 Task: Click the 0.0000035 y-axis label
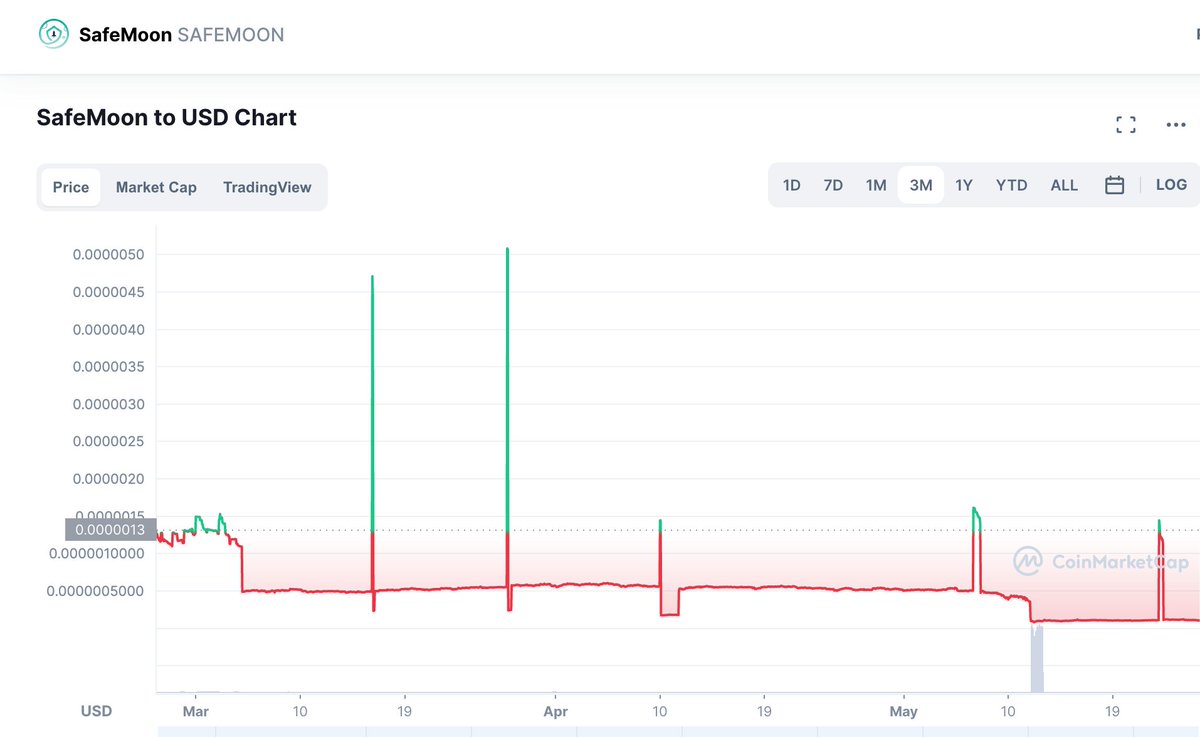108,367
